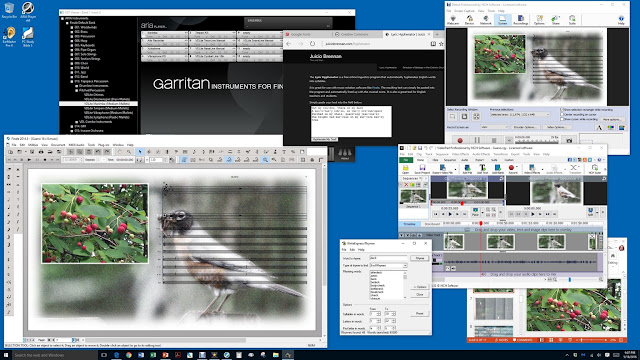
Task: Click Add File in VideoPad toolbar
Action: point(467,169)
